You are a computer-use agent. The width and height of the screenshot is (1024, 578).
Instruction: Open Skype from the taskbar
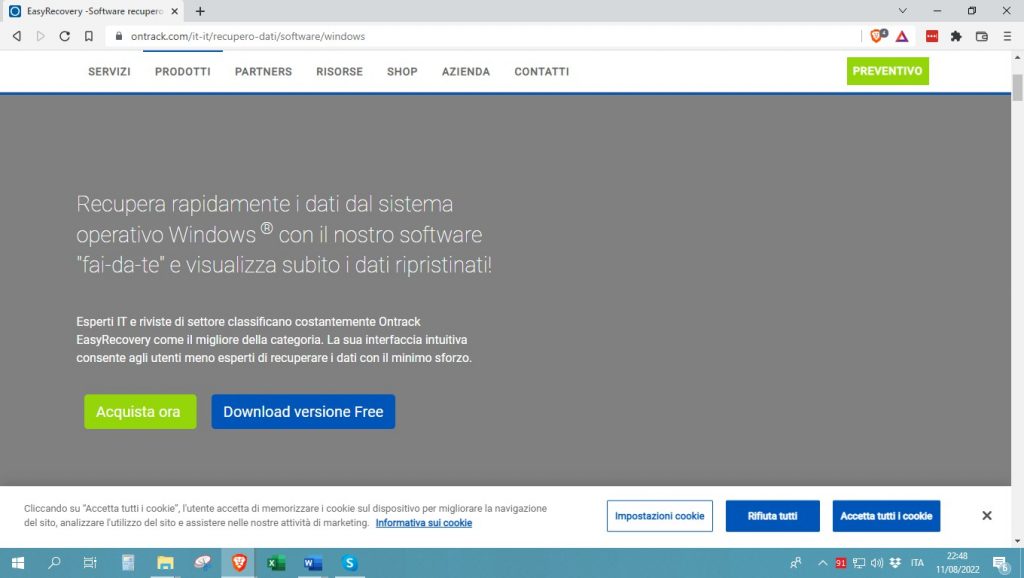tap(349, 563)
